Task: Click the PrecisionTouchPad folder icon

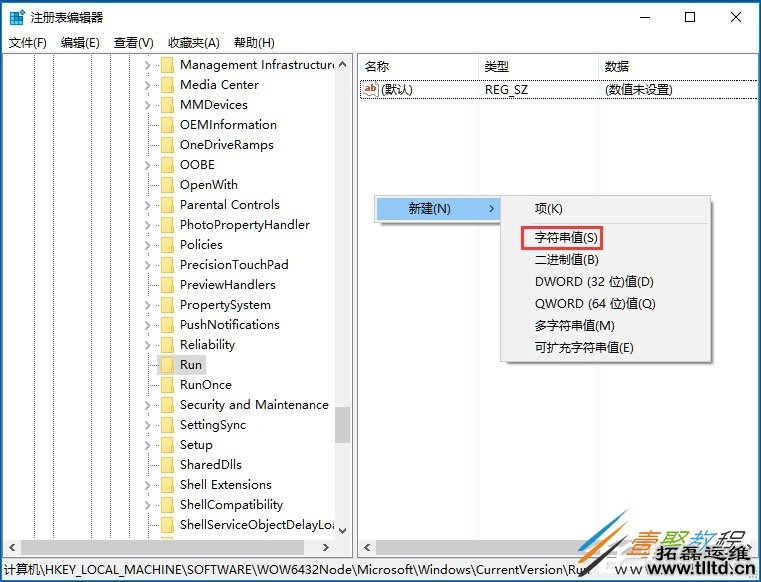Action: point(167,265)
